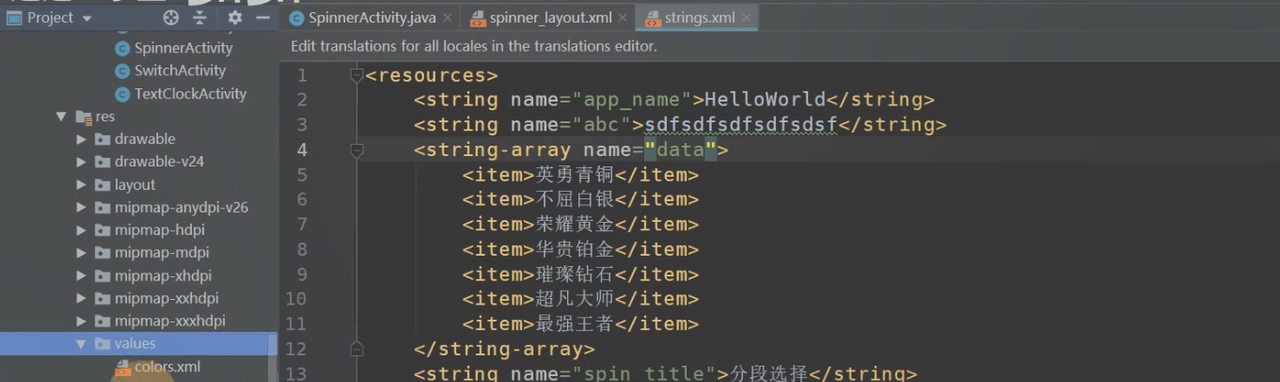Click XML file icon on spinner_layout.xml tab

coord(477,18)
